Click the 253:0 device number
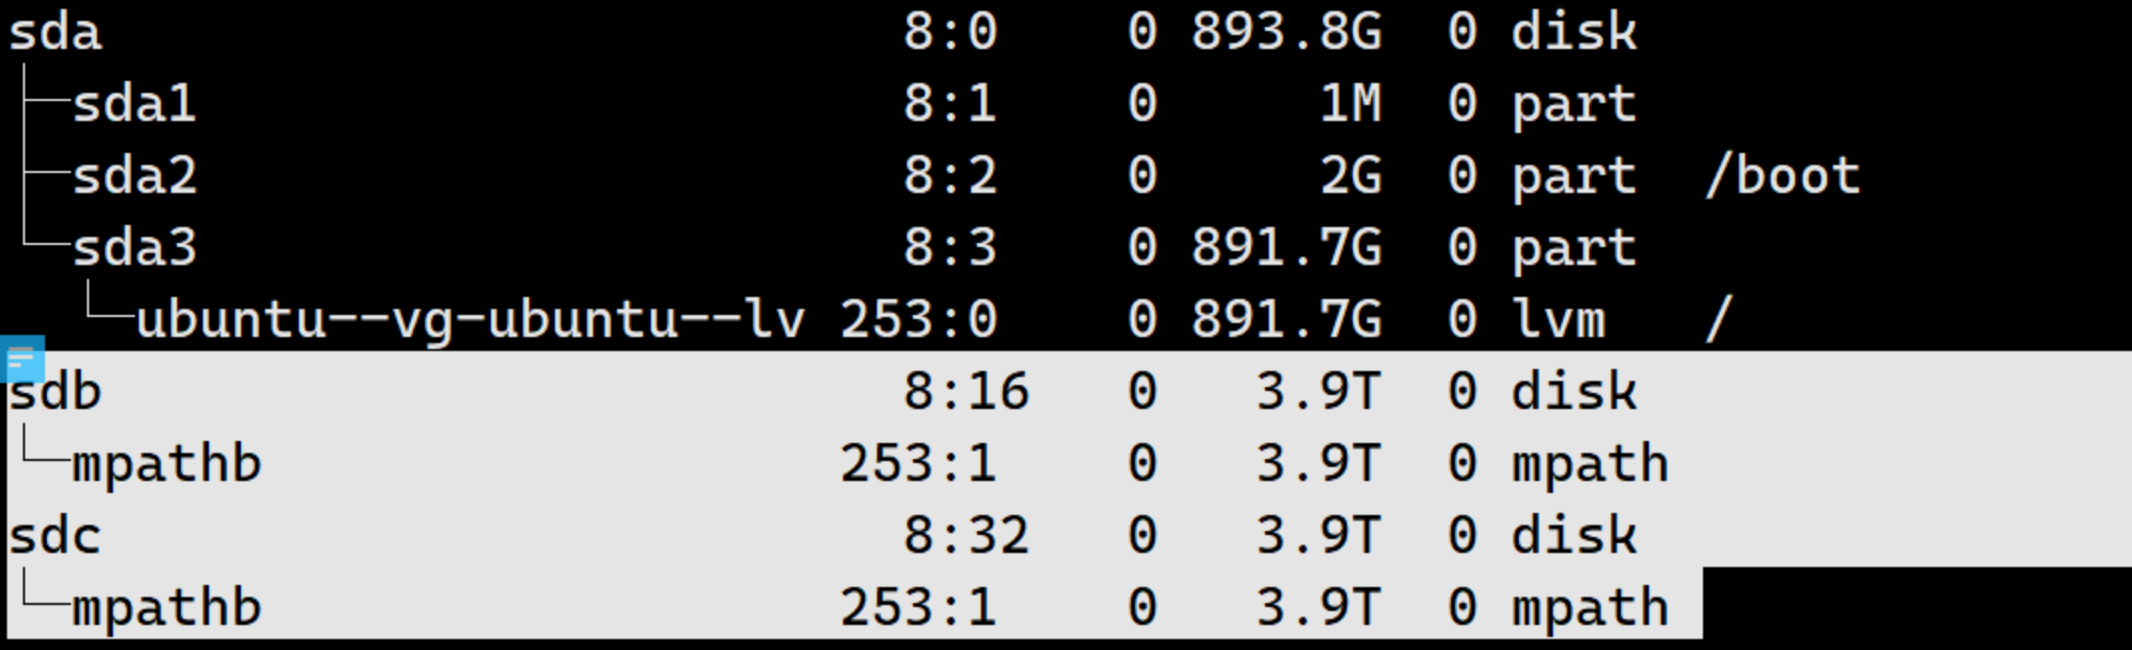 [x=919, y=320]
